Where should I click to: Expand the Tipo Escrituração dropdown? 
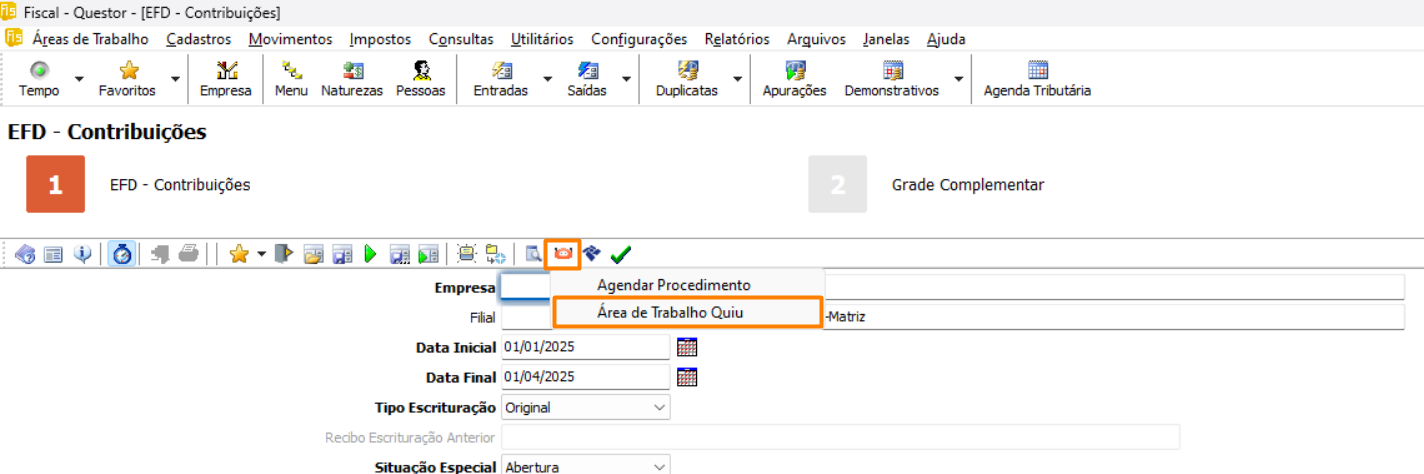tap(658, 408)
